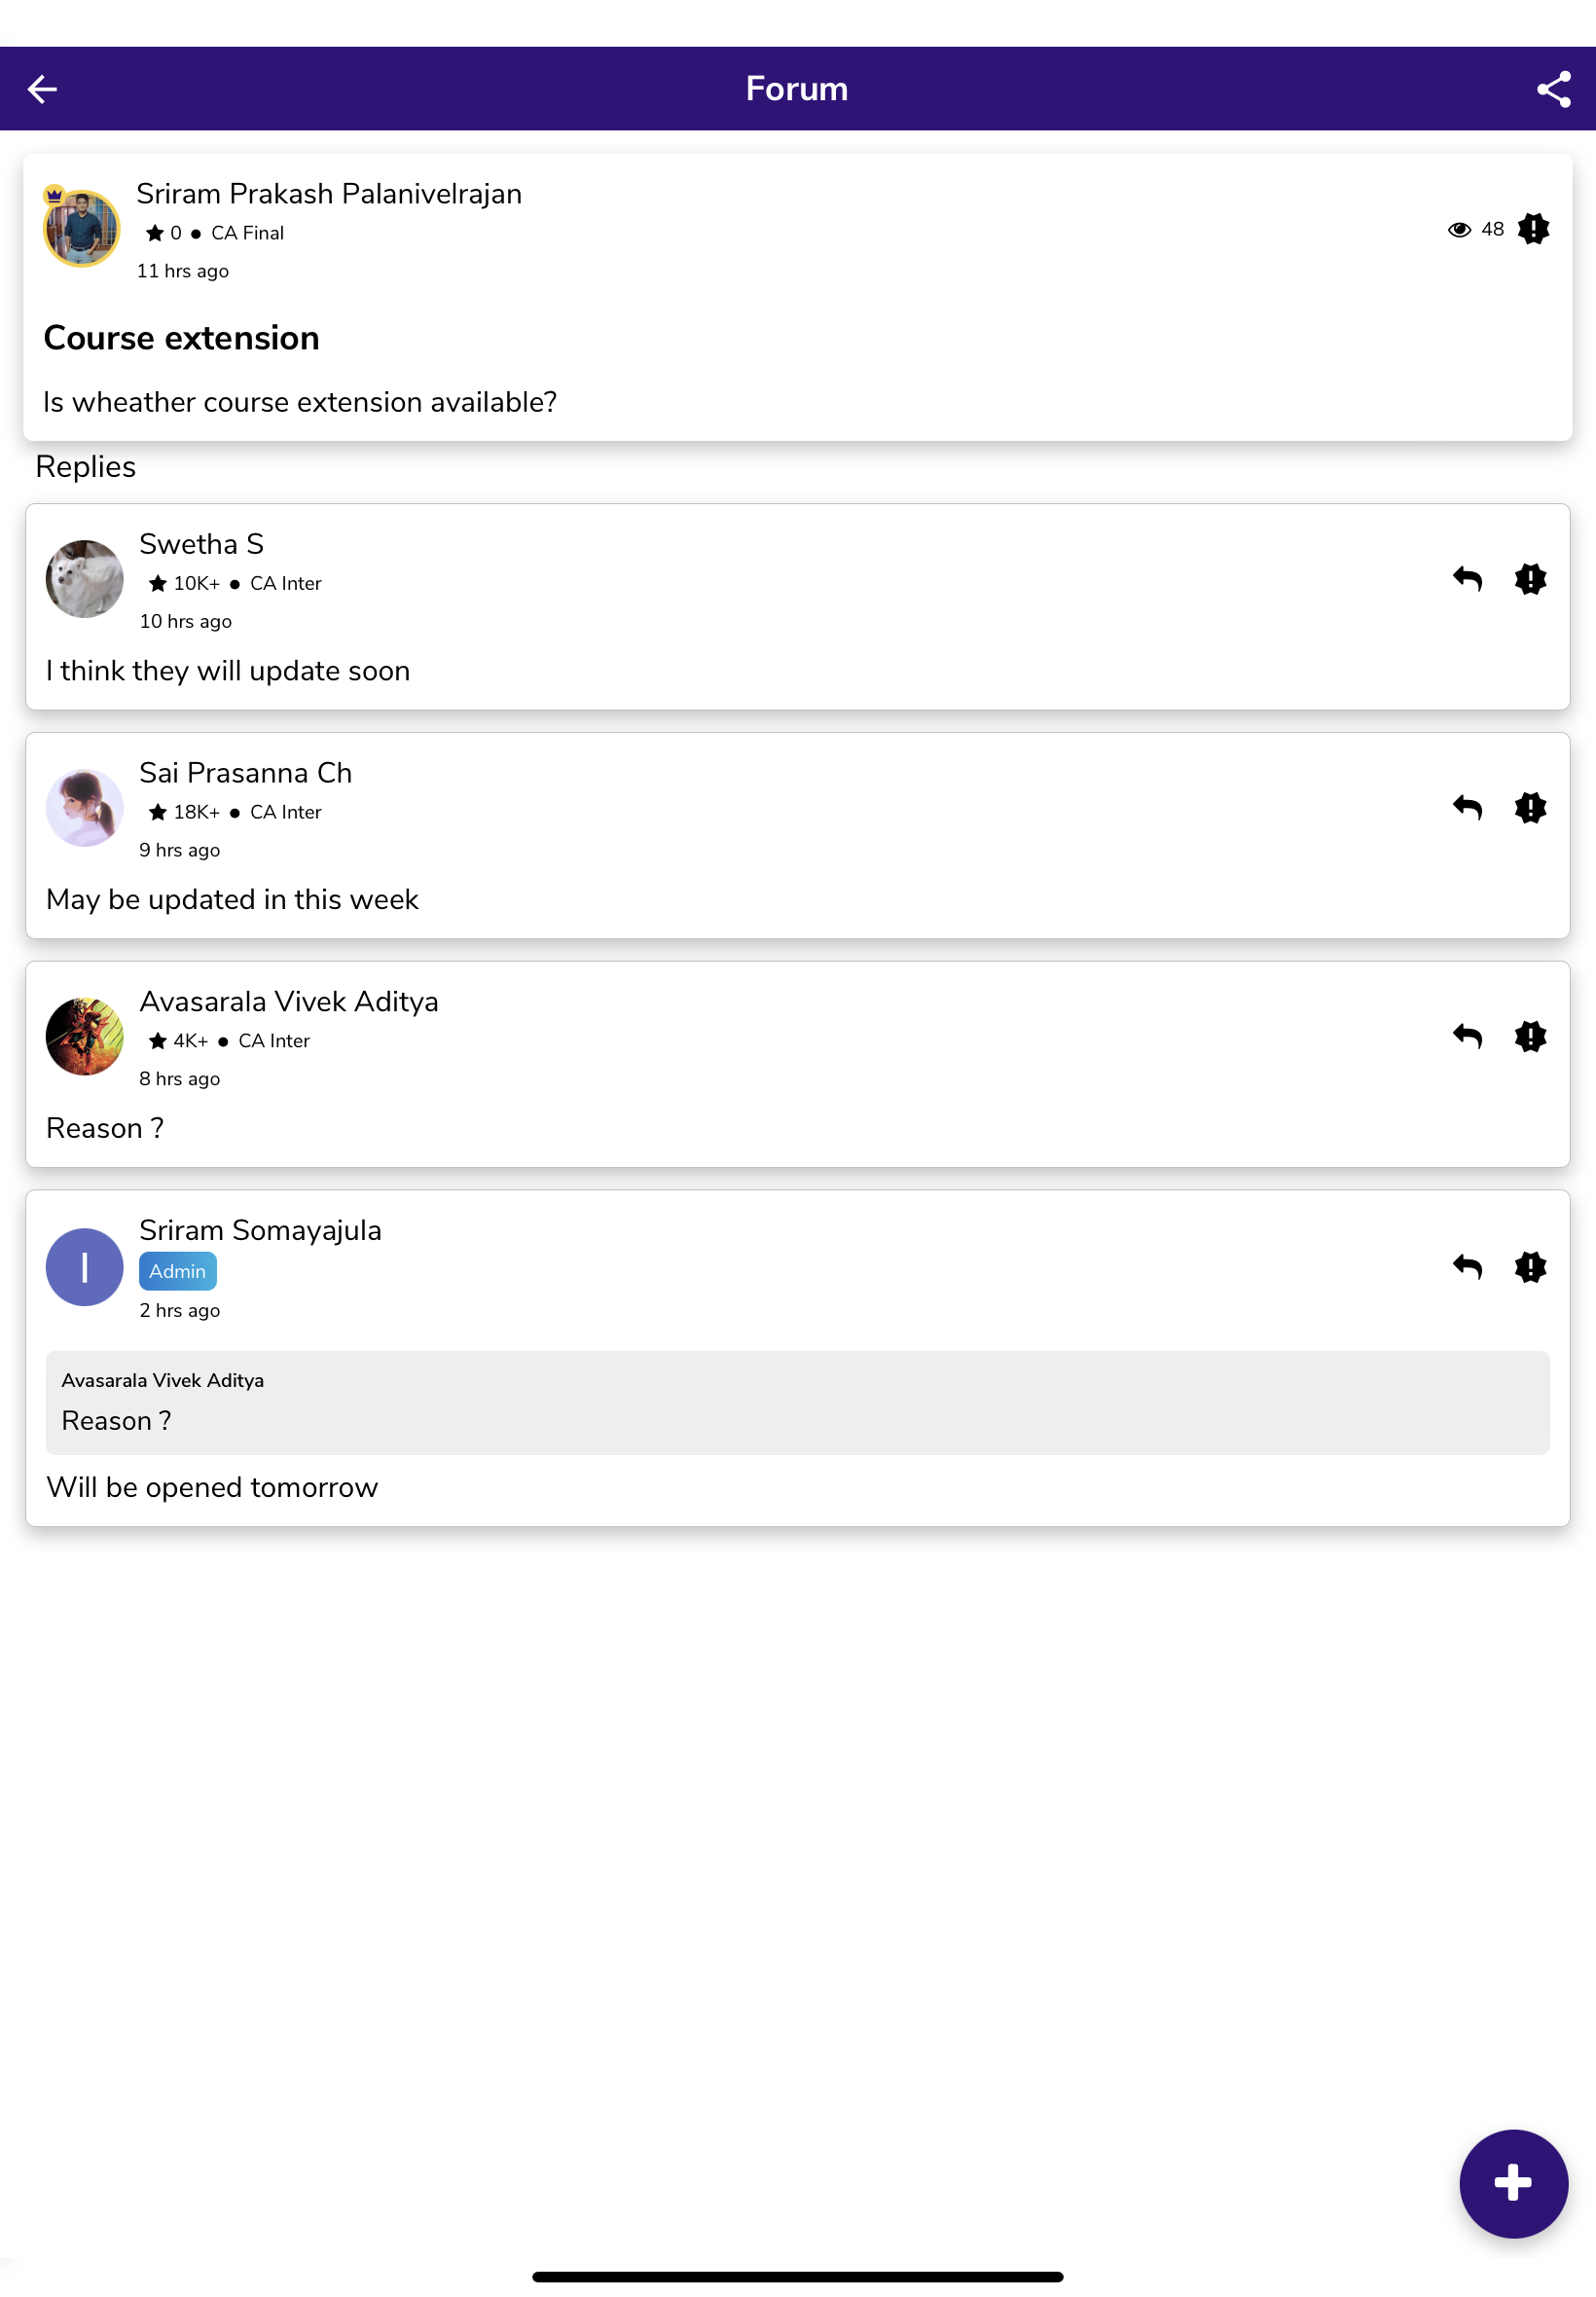The image size is (1596, 2297).
Task: Reply to Sai Prasanna Ch's comment
Action: coord(1467,807)
